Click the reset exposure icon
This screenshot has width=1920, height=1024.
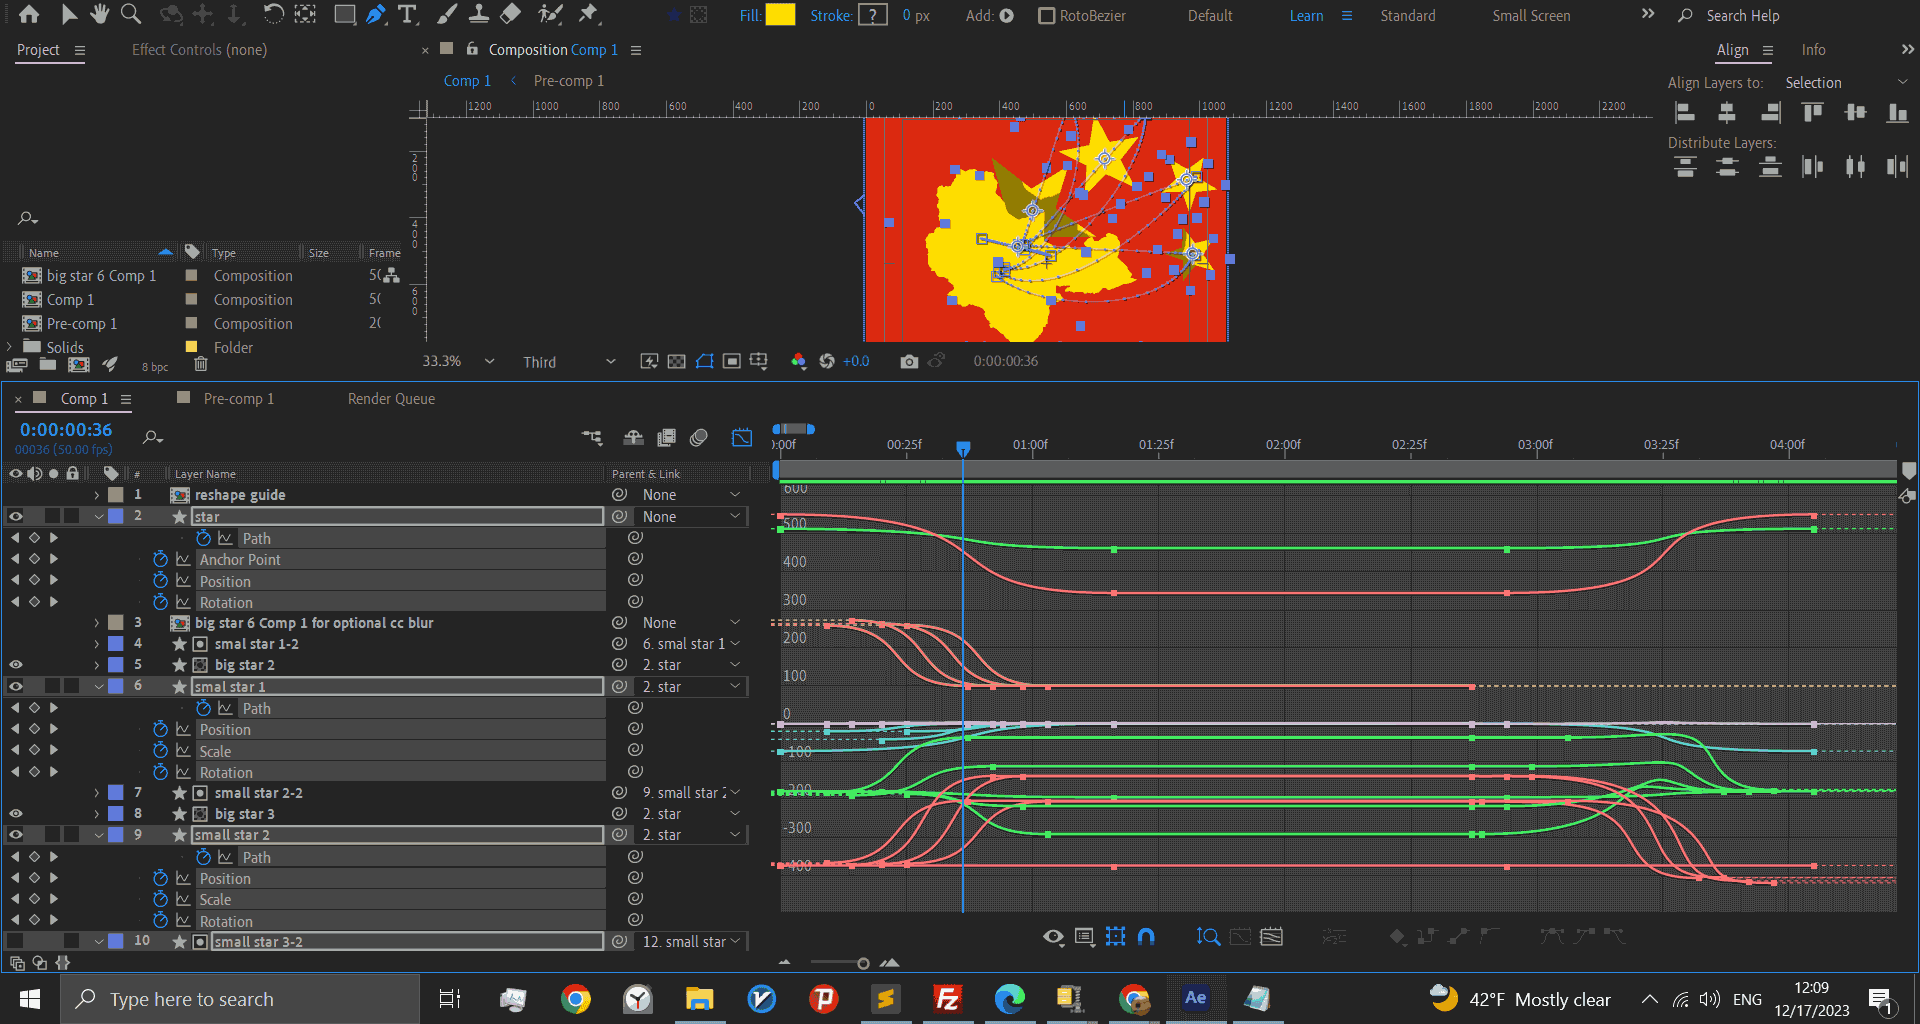click(827, 361)
